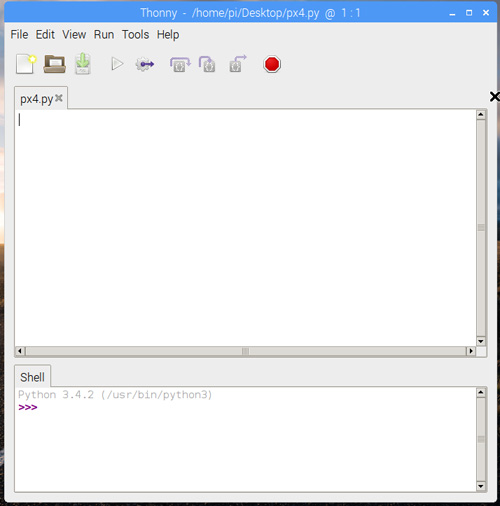Open the File menu
Screen dimensions: 500x506
[x=19, y=35]
